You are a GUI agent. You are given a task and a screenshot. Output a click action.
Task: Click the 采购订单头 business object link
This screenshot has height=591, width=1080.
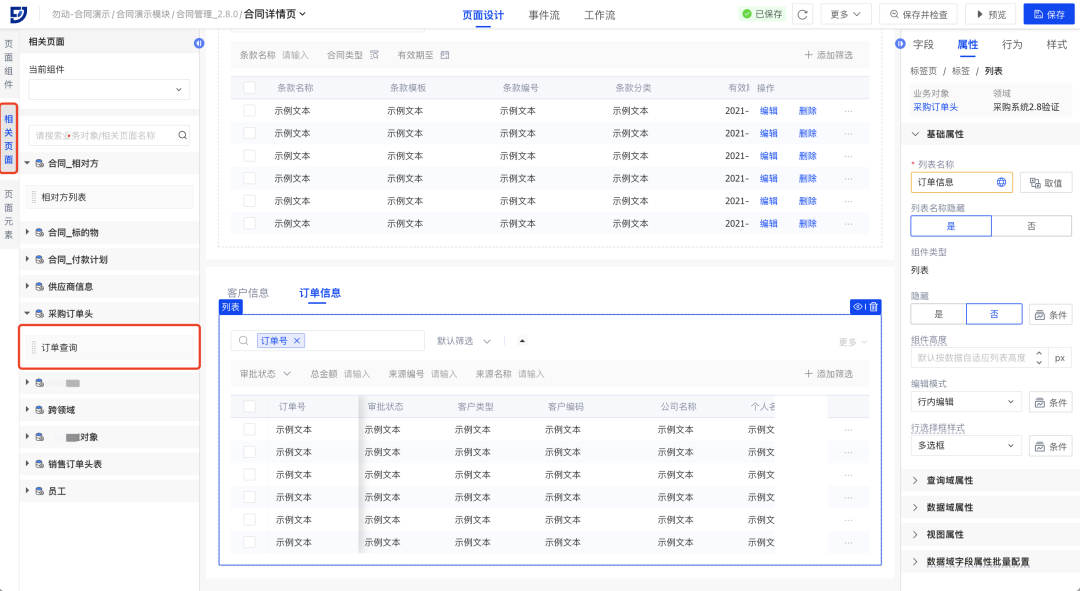tap(935, 106)
